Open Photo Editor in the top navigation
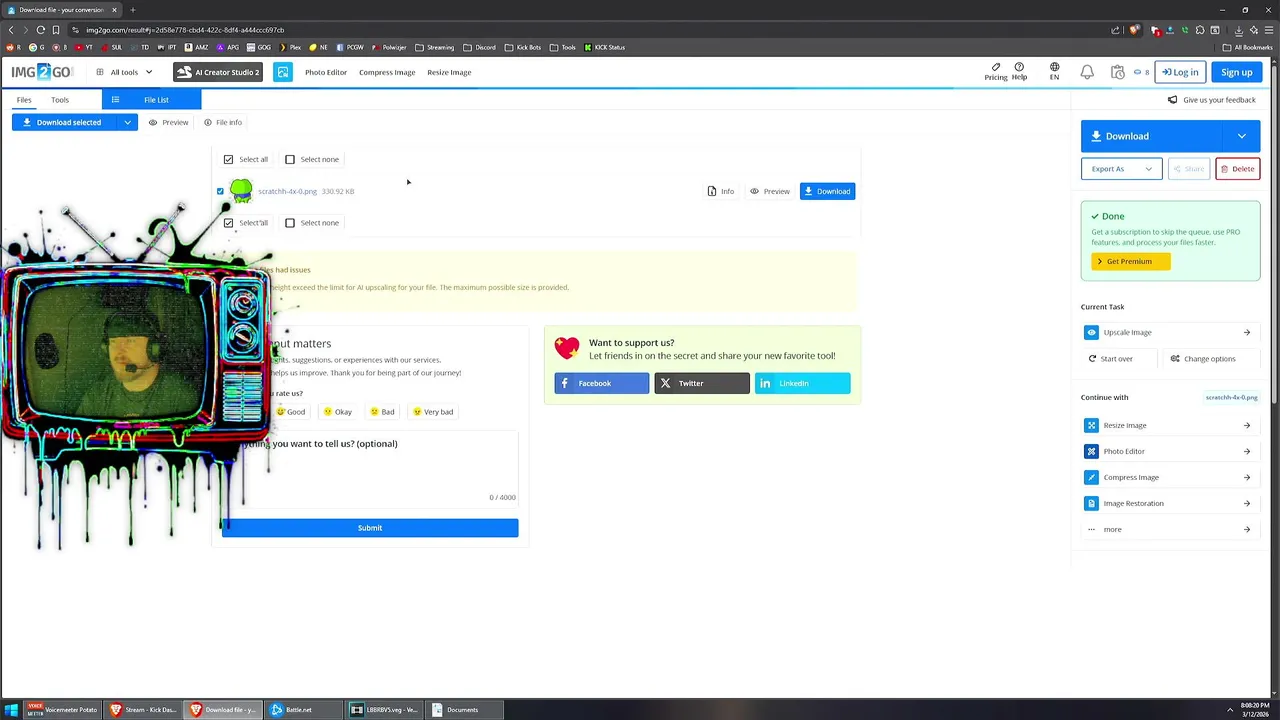 pyautogui.click(x=326, y=72)
